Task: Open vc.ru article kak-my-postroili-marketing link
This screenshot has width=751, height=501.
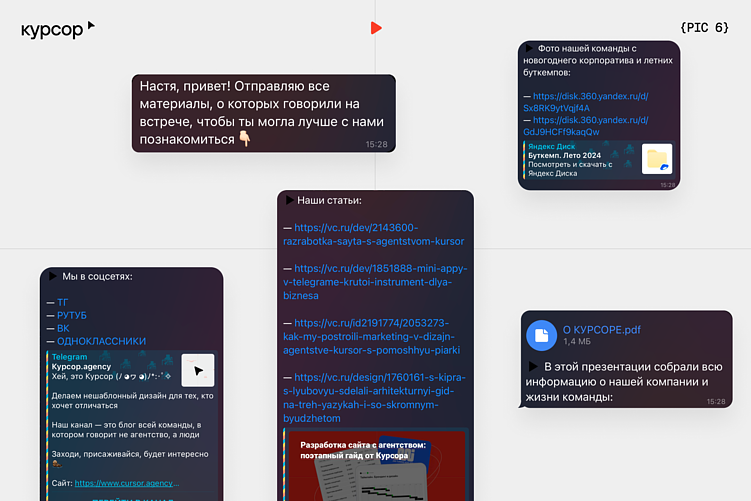Action: [372, 336]
